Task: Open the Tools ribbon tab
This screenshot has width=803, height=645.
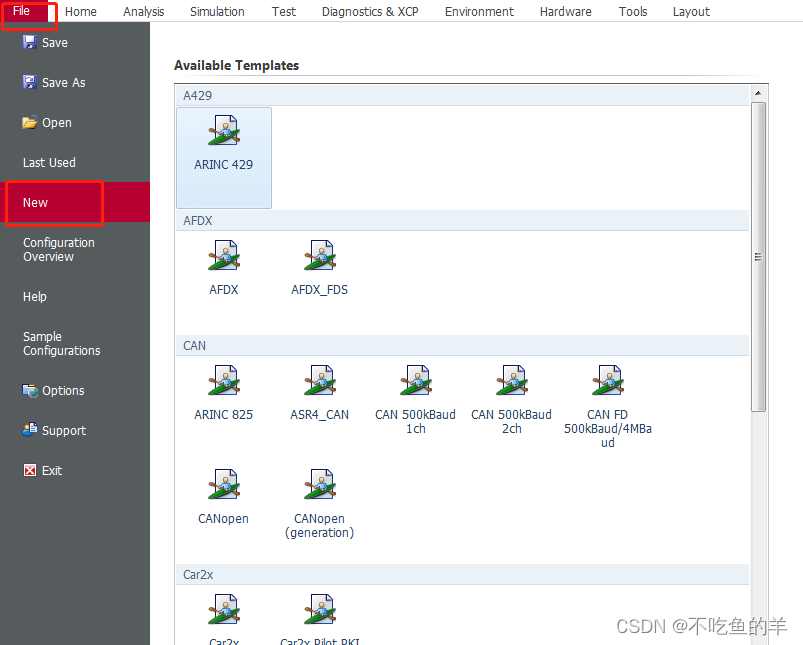Action: (632, 11)
